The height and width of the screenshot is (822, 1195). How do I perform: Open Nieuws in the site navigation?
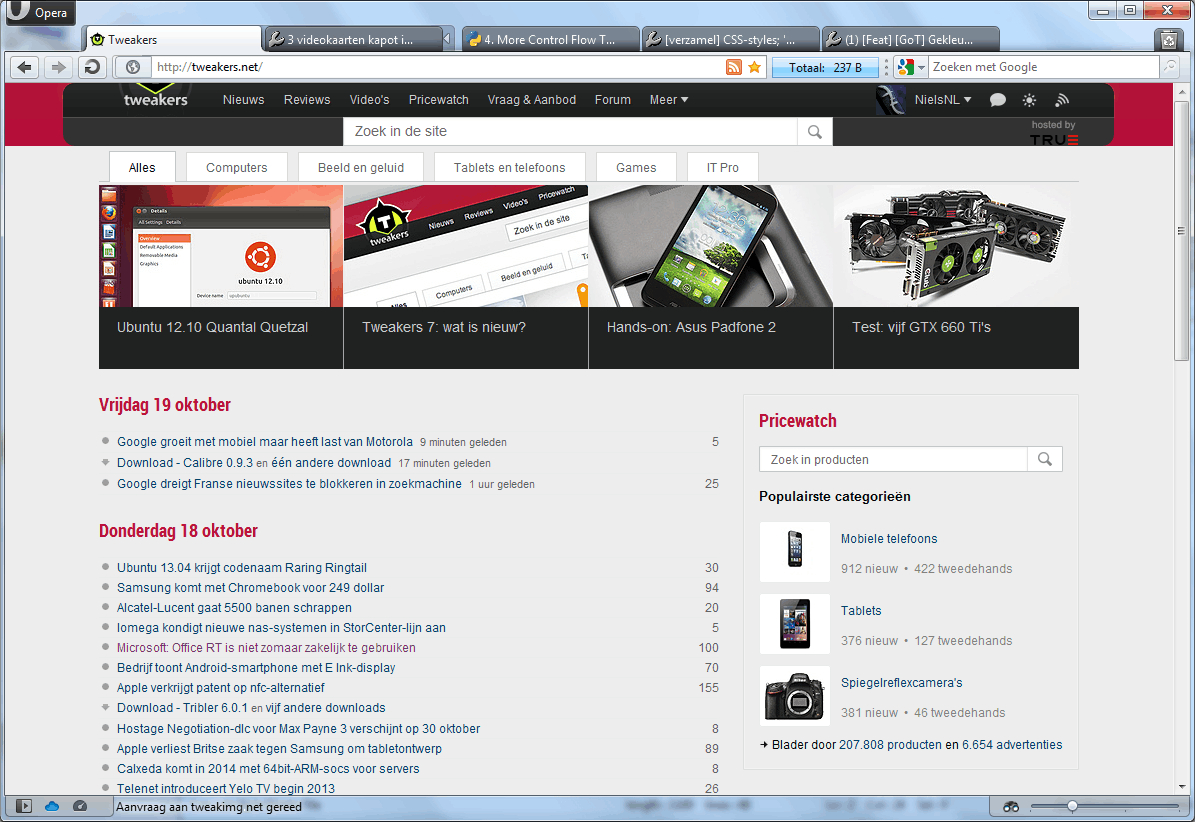pos(243,100)
